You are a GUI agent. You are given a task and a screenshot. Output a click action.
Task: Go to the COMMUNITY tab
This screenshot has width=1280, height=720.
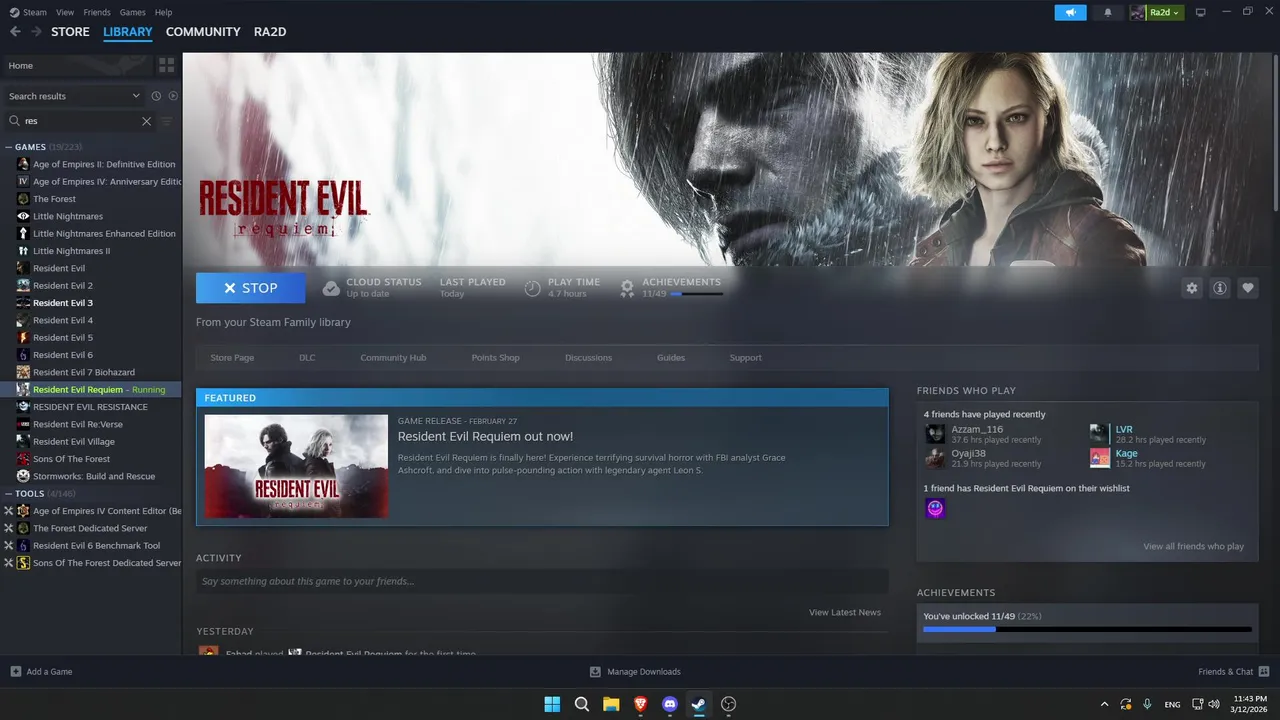pyautogui.click(x=203, y=32)
